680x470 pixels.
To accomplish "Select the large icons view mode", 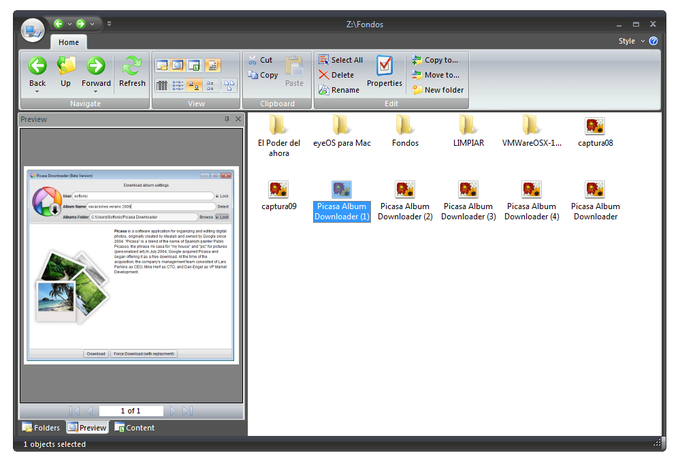I will (x=194, y=85).
